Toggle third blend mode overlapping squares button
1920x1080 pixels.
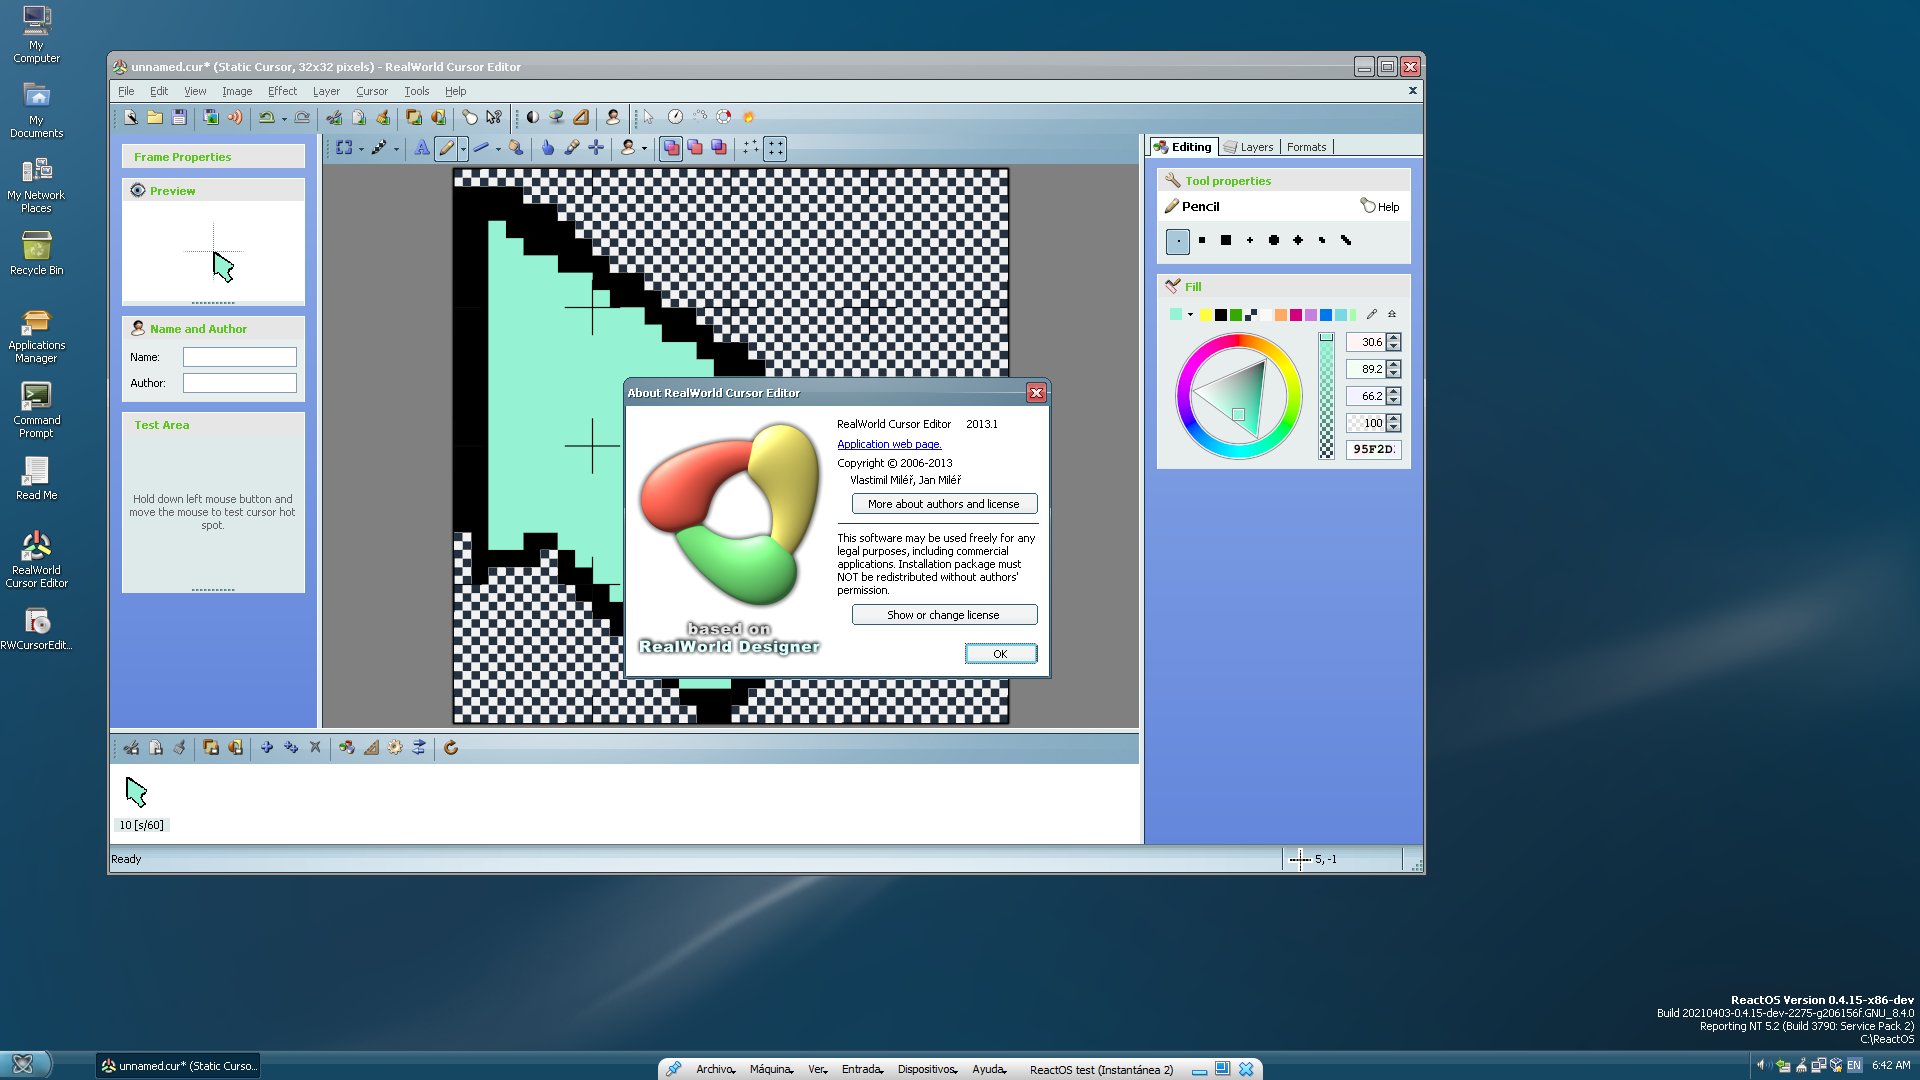pyautogui.click(x=719, y=148)
